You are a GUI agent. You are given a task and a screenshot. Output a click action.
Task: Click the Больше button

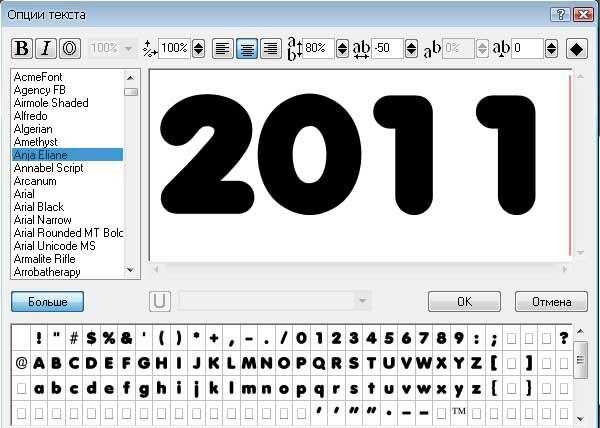pyautogui.click(x=47, y=302)
